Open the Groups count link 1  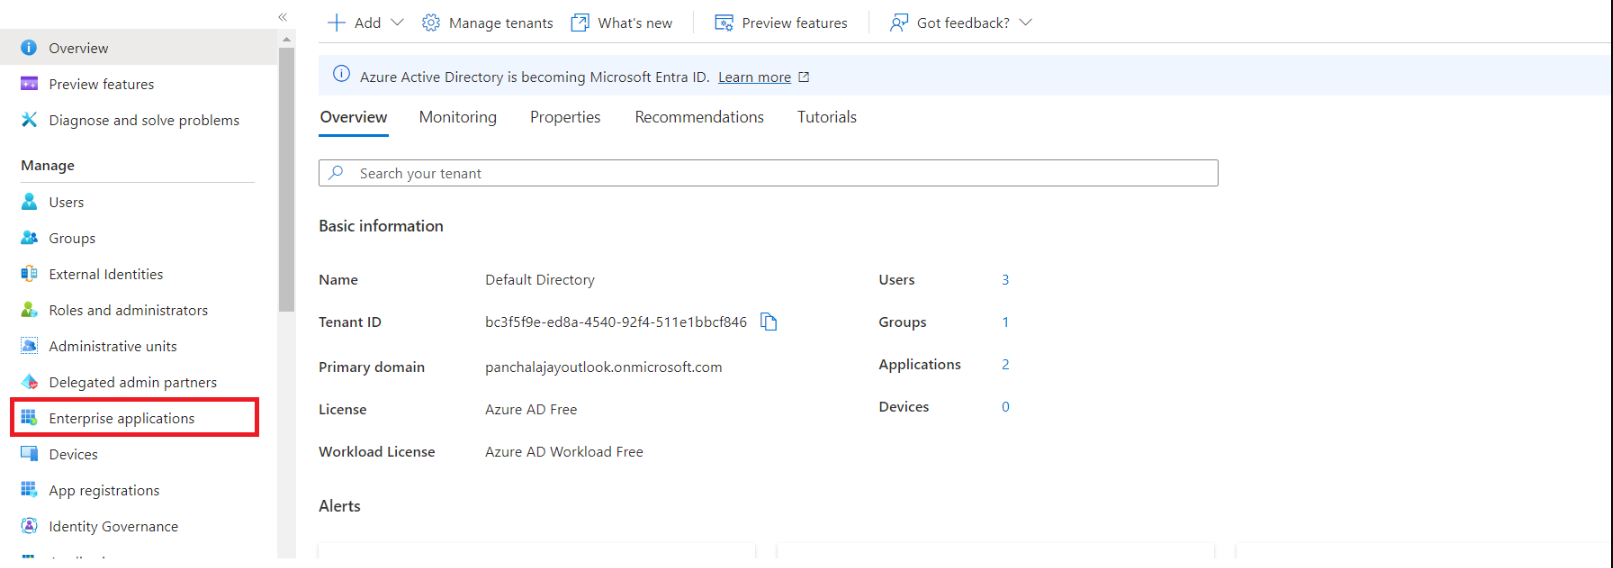point(1005,322)
